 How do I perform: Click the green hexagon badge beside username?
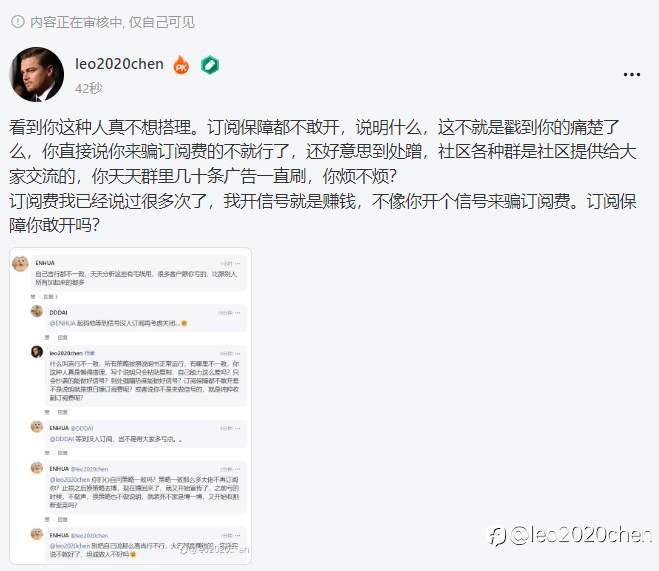[210, 65]
